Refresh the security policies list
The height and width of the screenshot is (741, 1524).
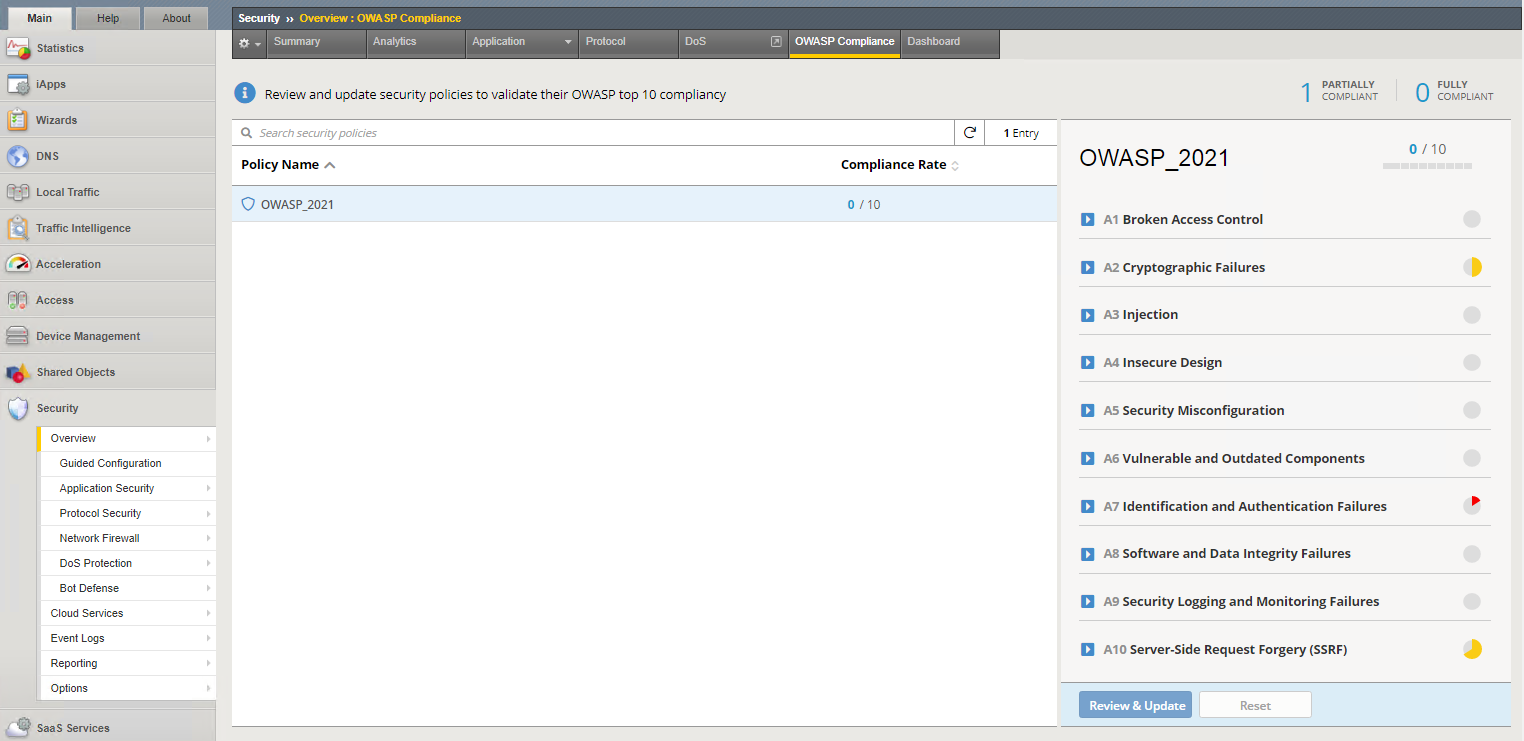(968, 132)
